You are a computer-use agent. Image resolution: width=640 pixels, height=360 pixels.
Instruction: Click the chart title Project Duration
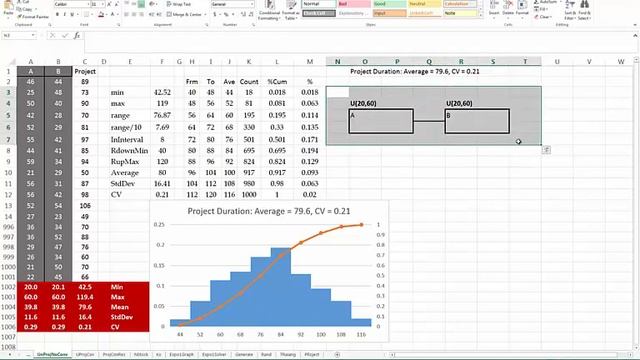tap(269, 211)
